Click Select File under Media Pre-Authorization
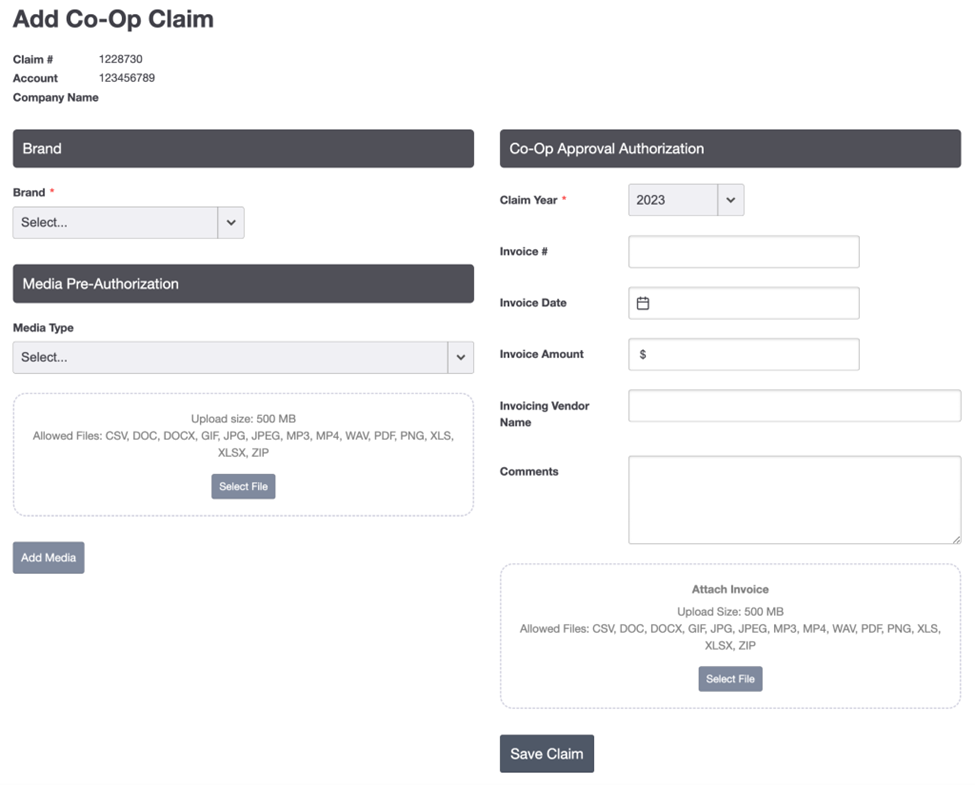Screen dimensions: 975x785 click(x=243, y=487)
